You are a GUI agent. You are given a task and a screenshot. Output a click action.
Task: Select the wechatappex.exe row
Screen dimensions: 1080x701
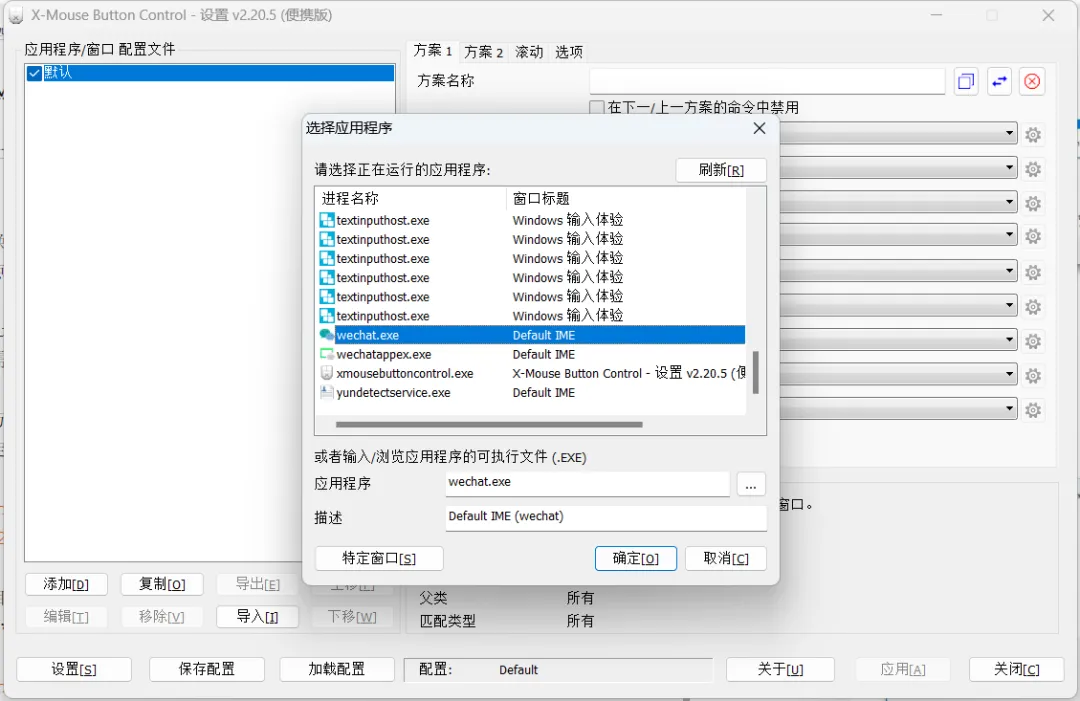pyautogui.click(x=532, y=355)
